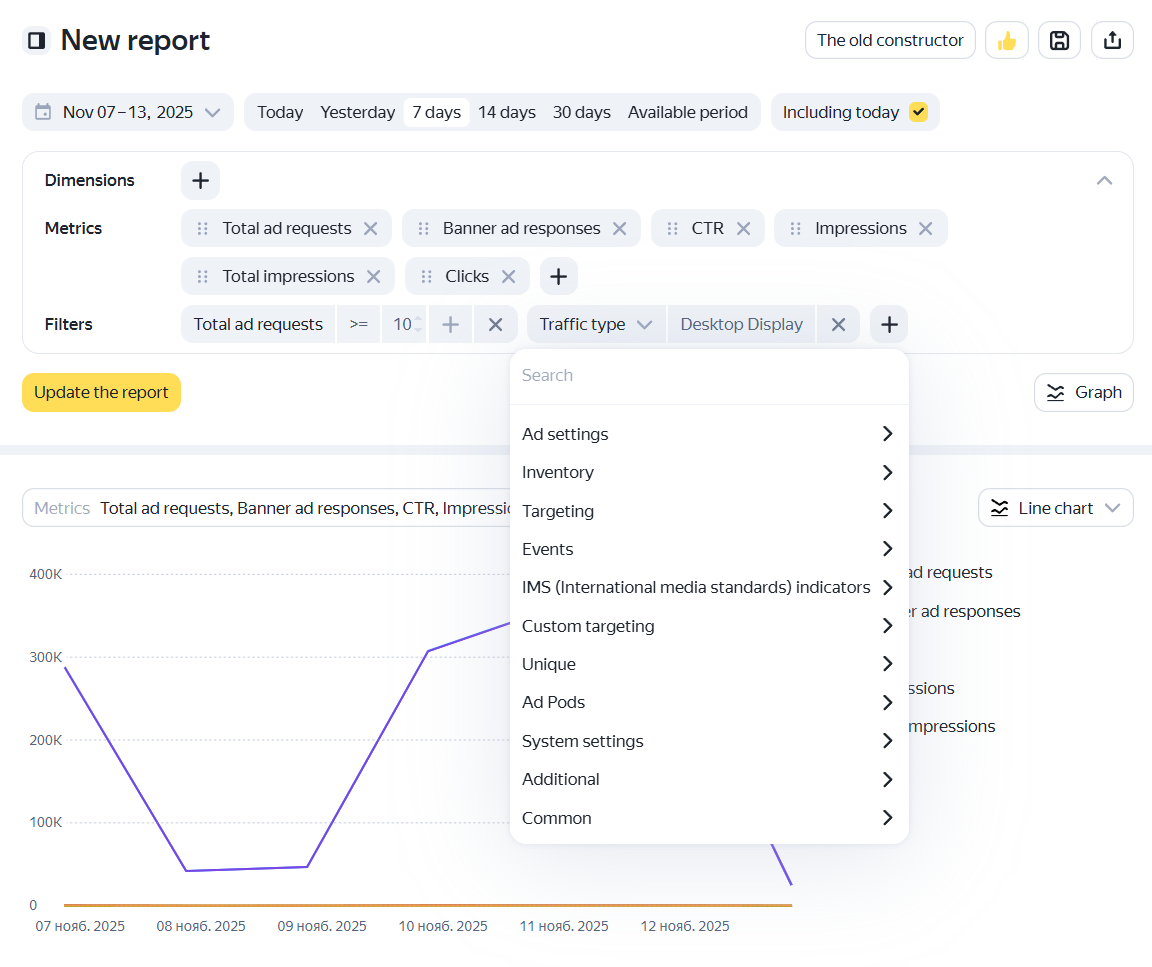The image size is (1152, 967).
Task: Save the report with floppy icon
Action: (x=1059, y=40)
